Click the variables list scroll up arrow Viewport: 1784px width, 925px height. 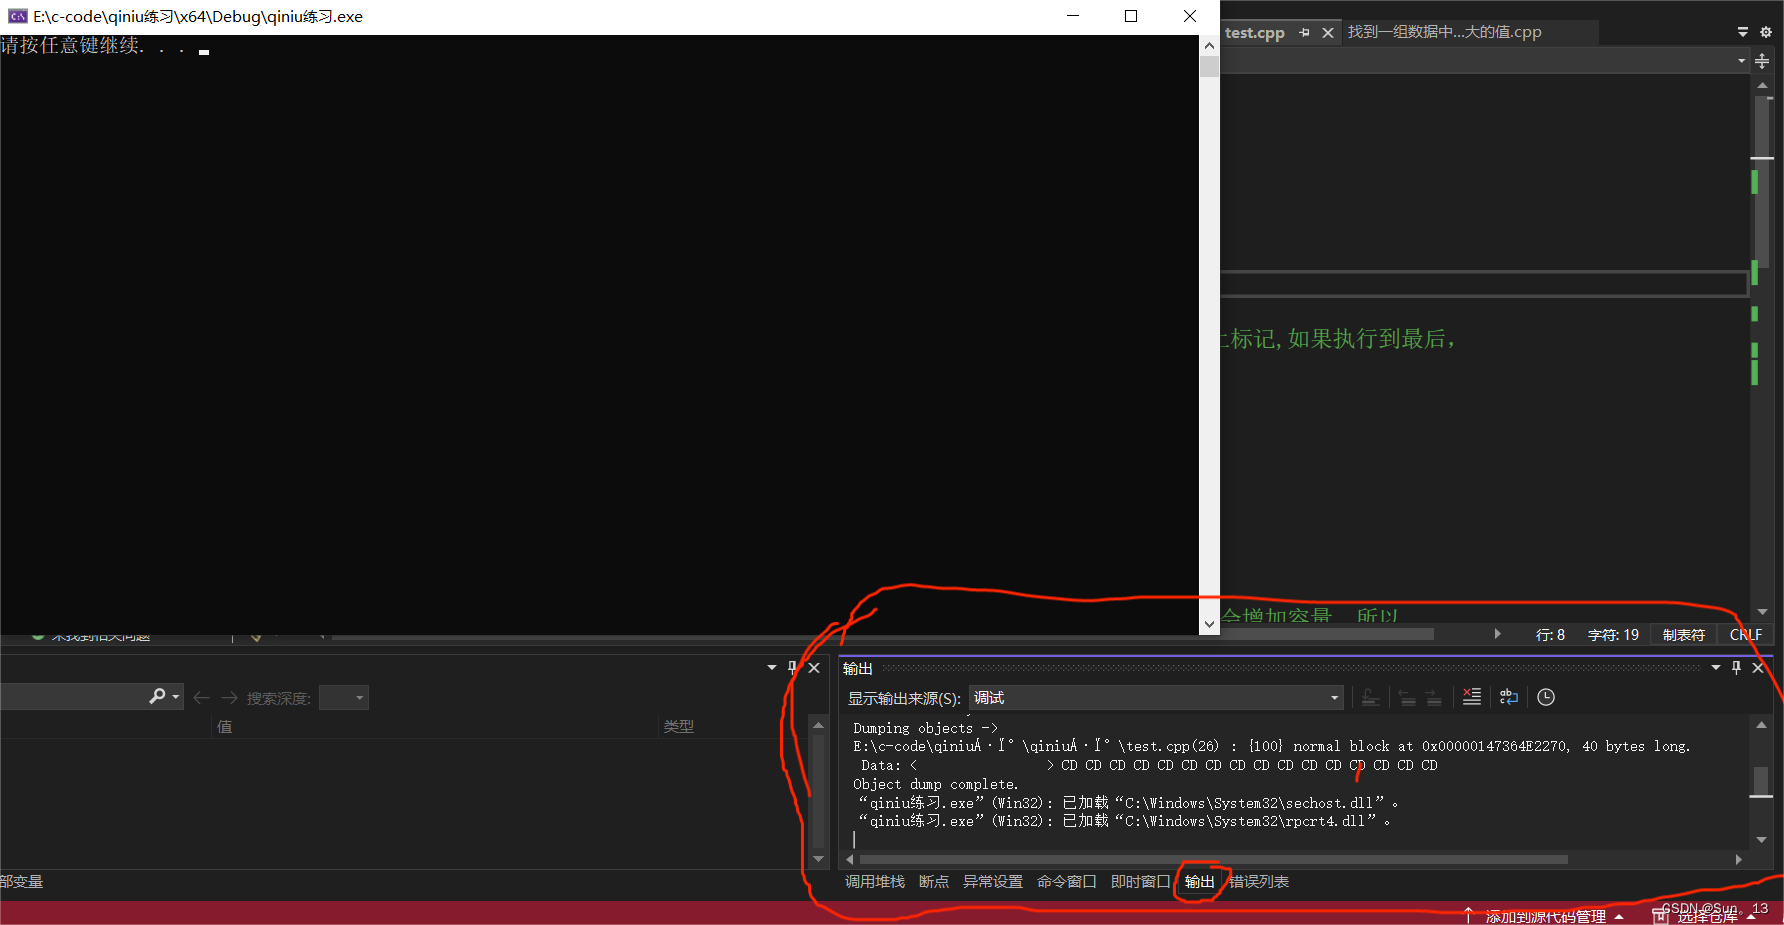818,725
